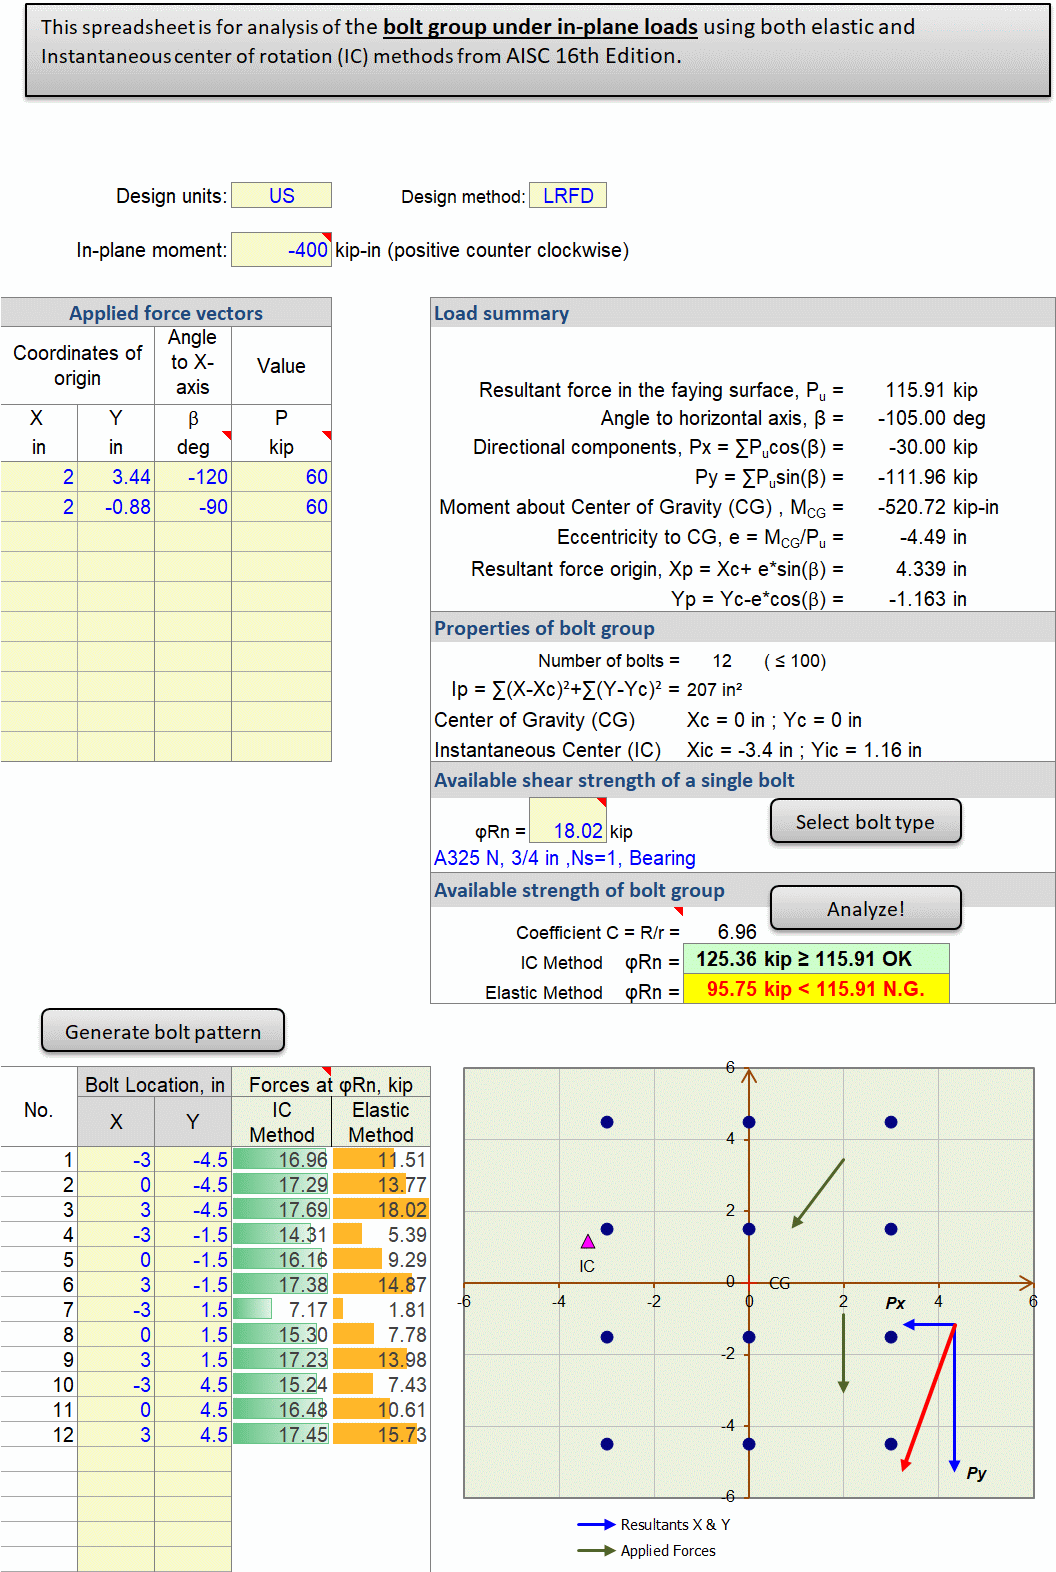Viewport: 1056px width, 1572px height.
Task: Click the green Applied Forces legend arrow
Action: (x=596, y=1551)
